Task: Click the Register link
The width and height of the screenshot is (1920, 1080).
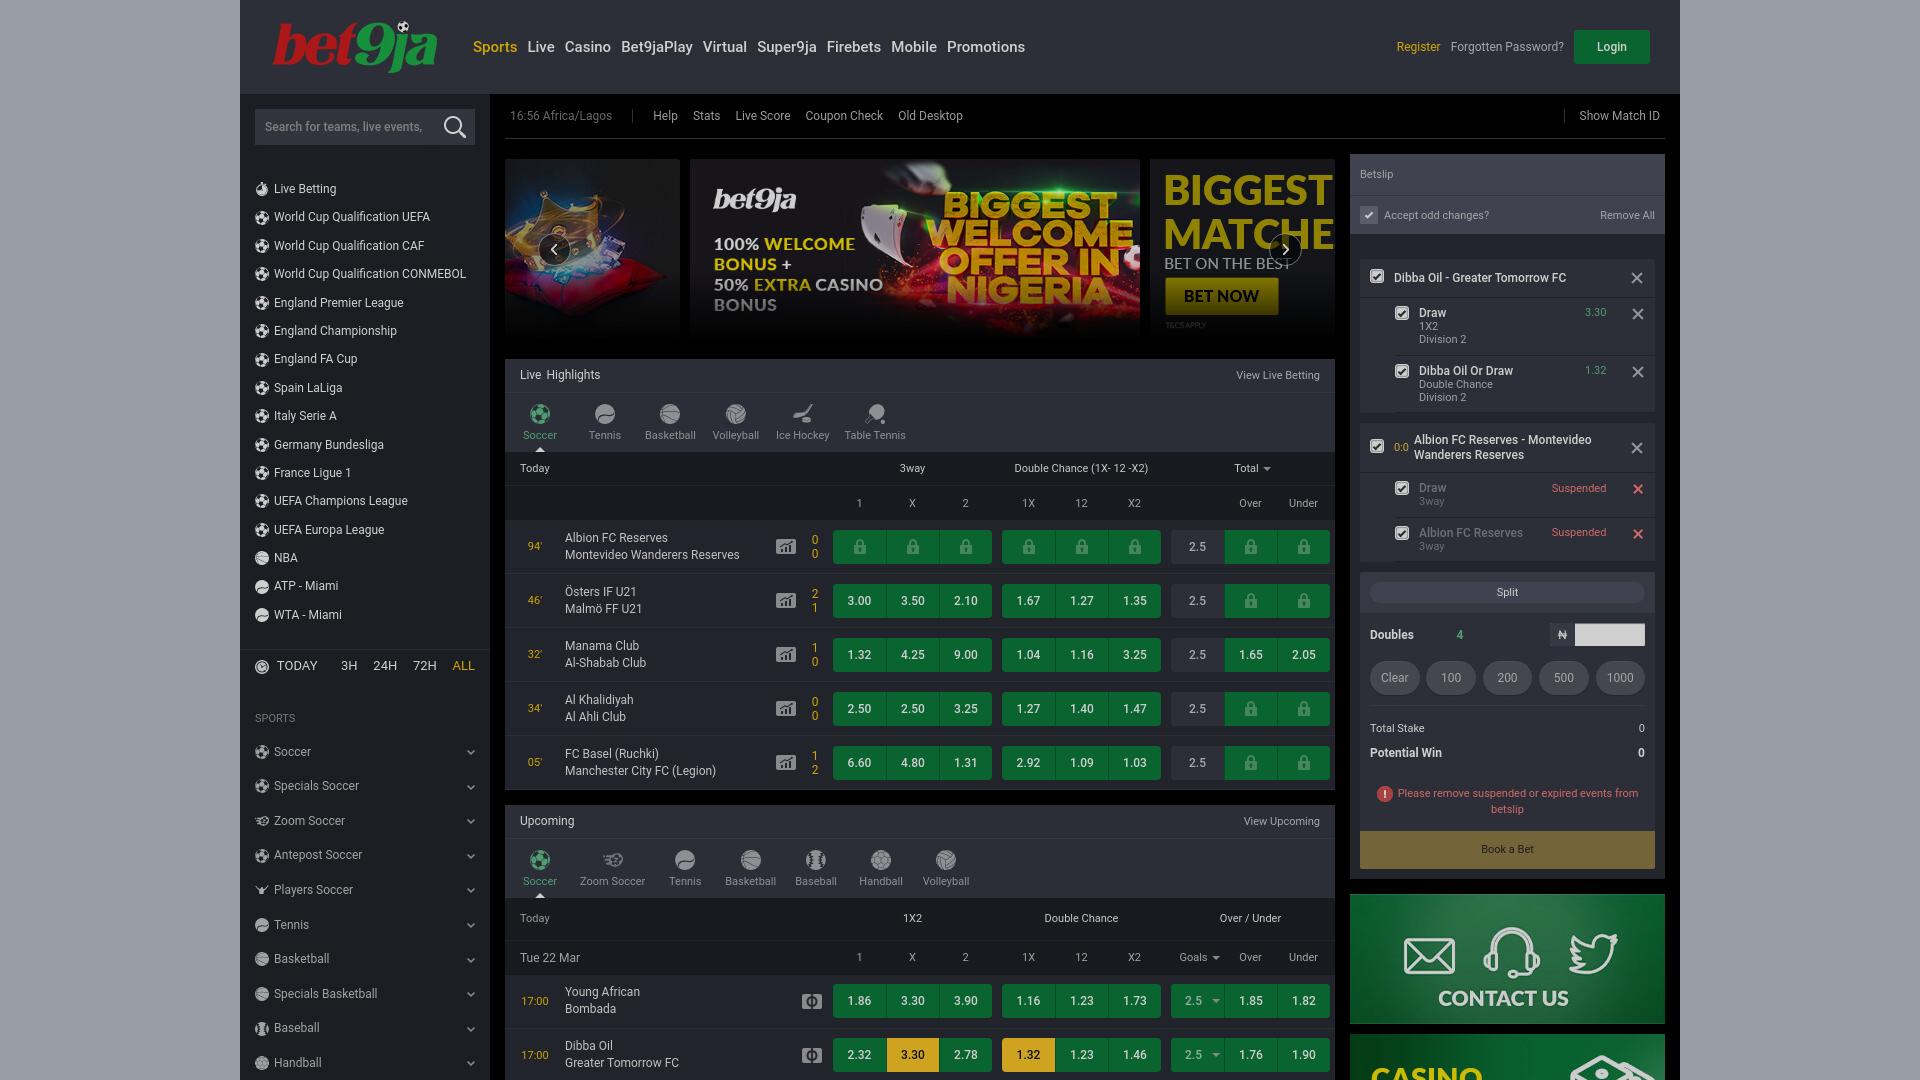Action: pos(1418,47)
